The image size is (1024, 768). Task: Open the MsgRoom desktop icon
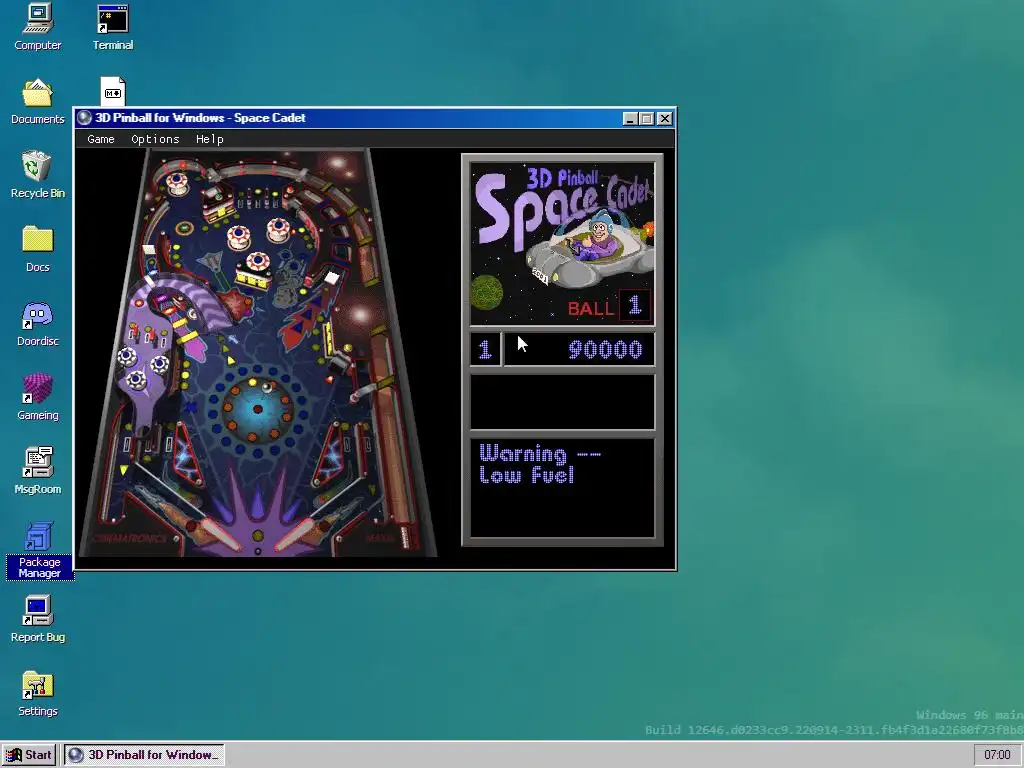tap(38, 470)
